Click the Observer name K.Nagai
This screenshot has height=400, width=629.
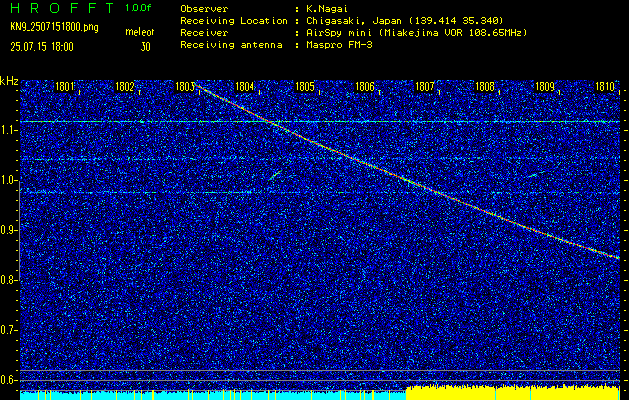pyautogui.click(x=327, y=9)
